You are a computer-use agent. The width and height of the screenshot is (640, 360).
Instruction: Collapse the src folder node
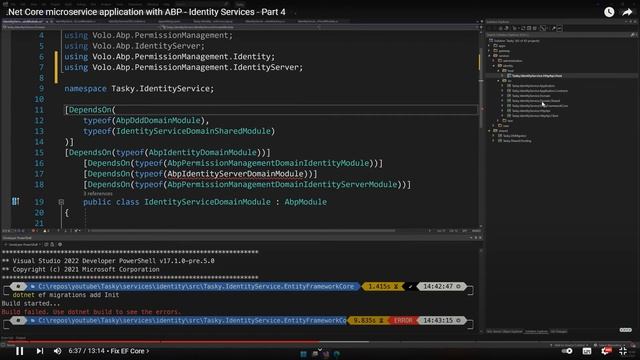pos(498,81)
